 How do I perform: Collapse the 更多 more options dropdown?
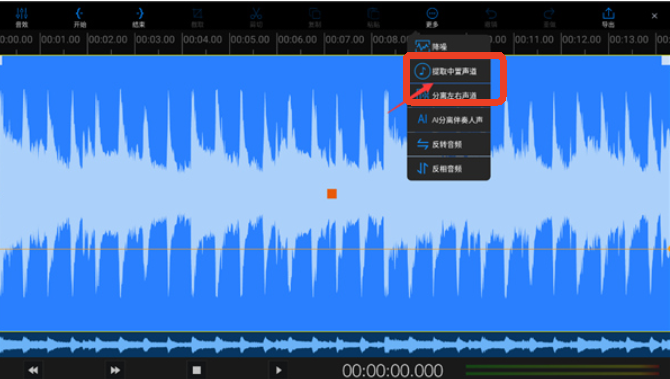[x=432, y=18]
